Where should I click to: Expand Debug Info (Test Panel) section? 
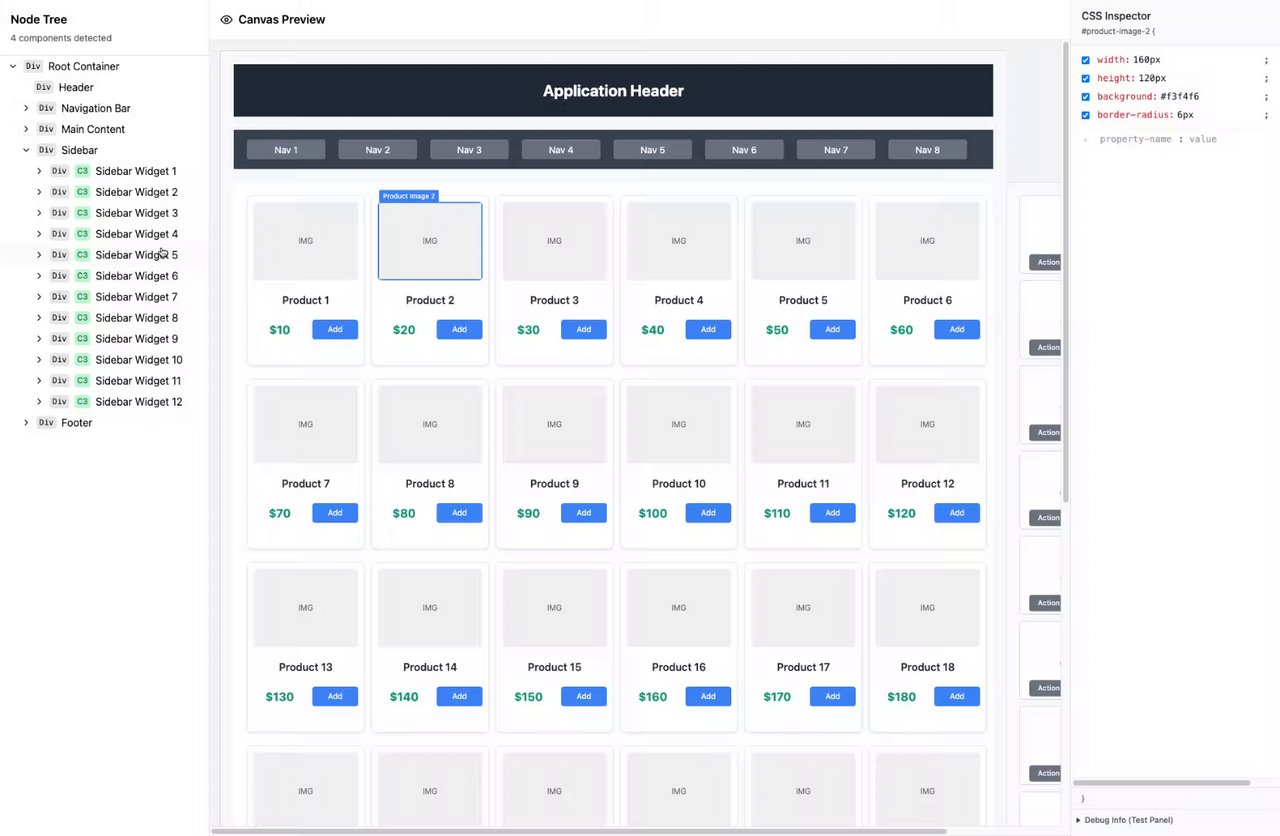(1125, 821)
